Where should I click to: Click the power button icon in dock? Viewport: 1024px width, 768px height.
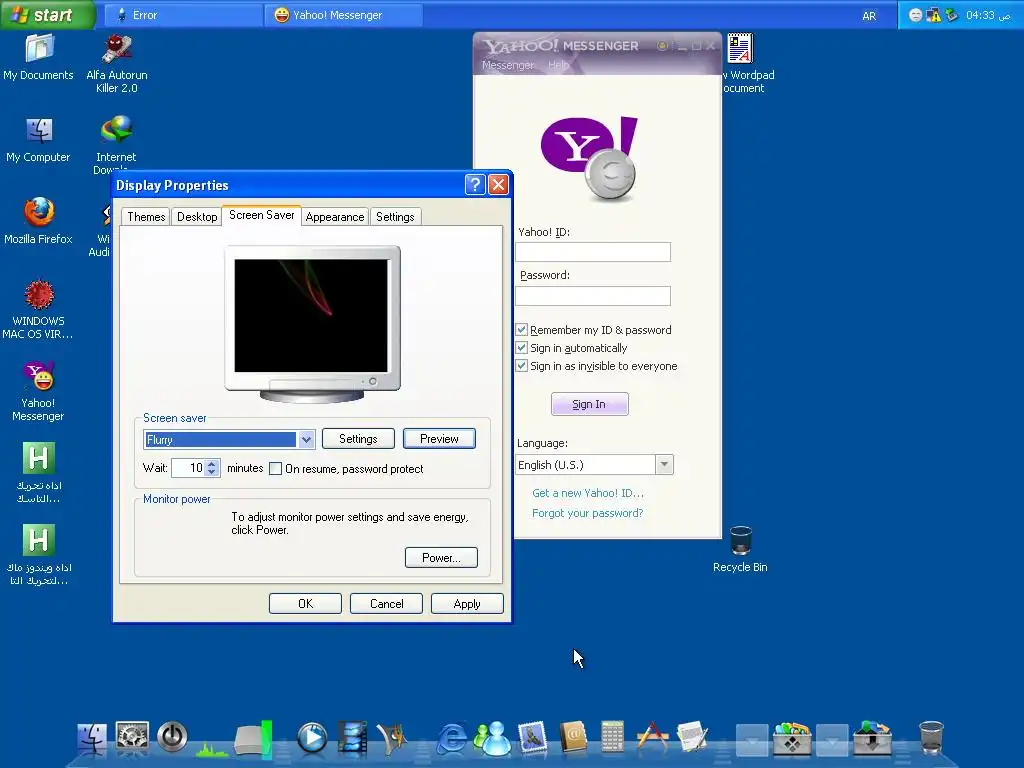[172, 737]
